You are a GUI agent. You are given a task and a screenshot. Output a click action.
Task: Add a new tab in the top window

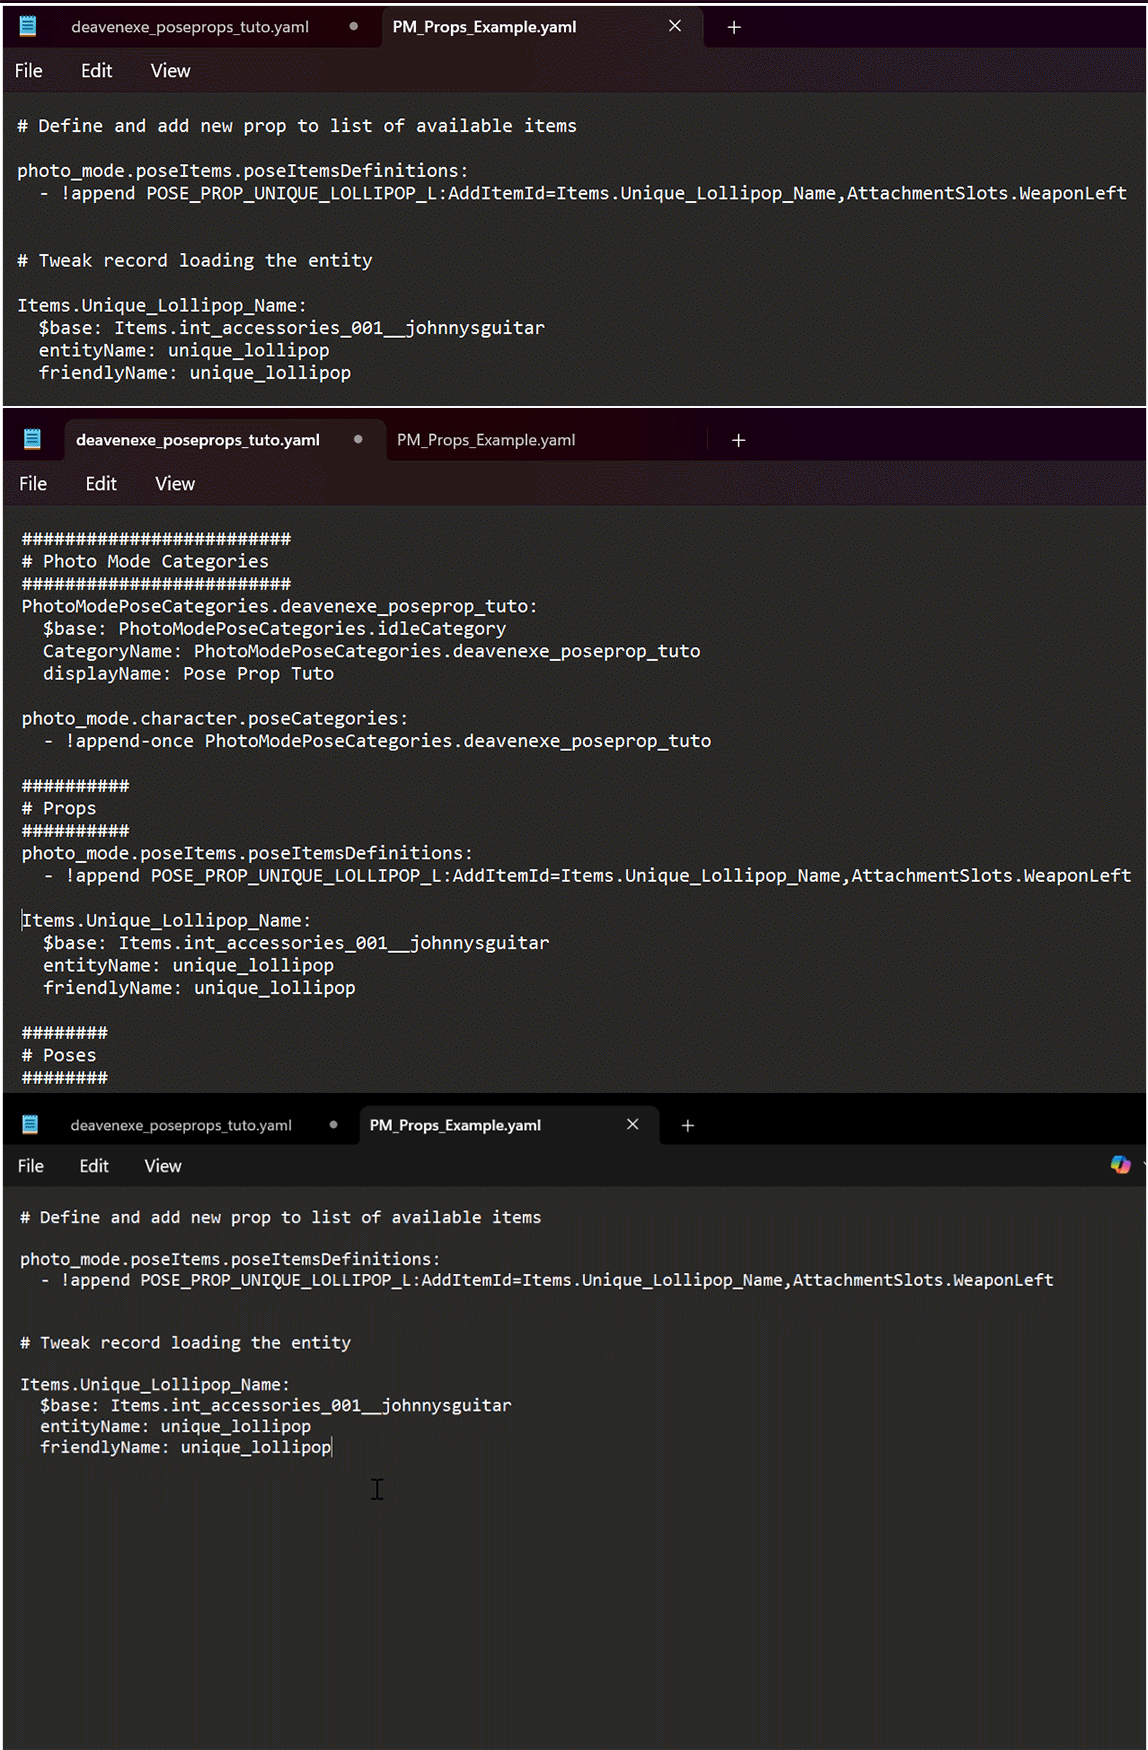734,28
